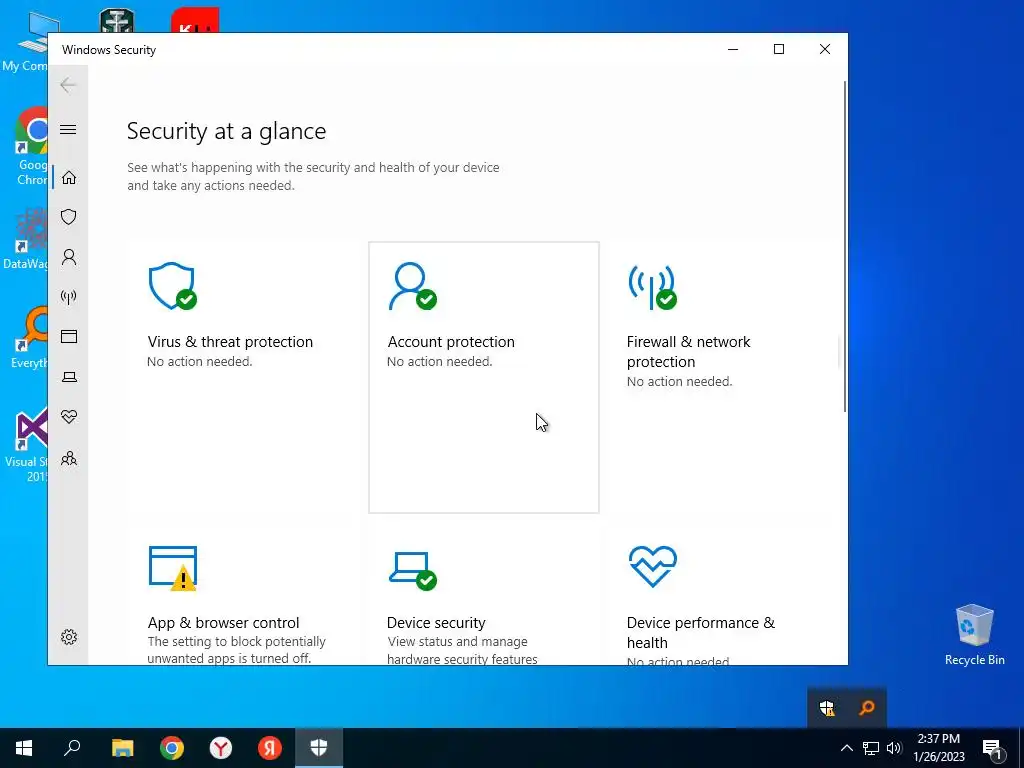Click the App & browser control warning icon

(x=173, y=568)
